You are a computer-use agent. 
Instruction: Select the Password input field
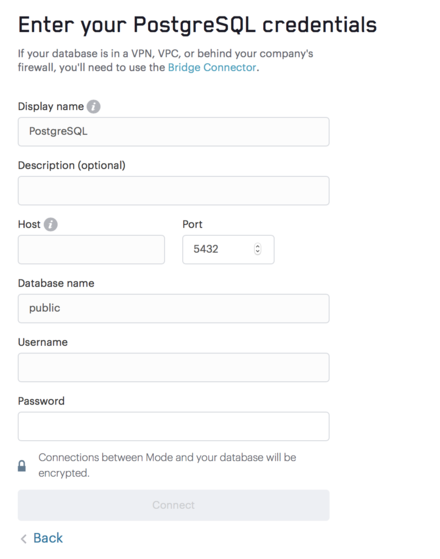174,426
